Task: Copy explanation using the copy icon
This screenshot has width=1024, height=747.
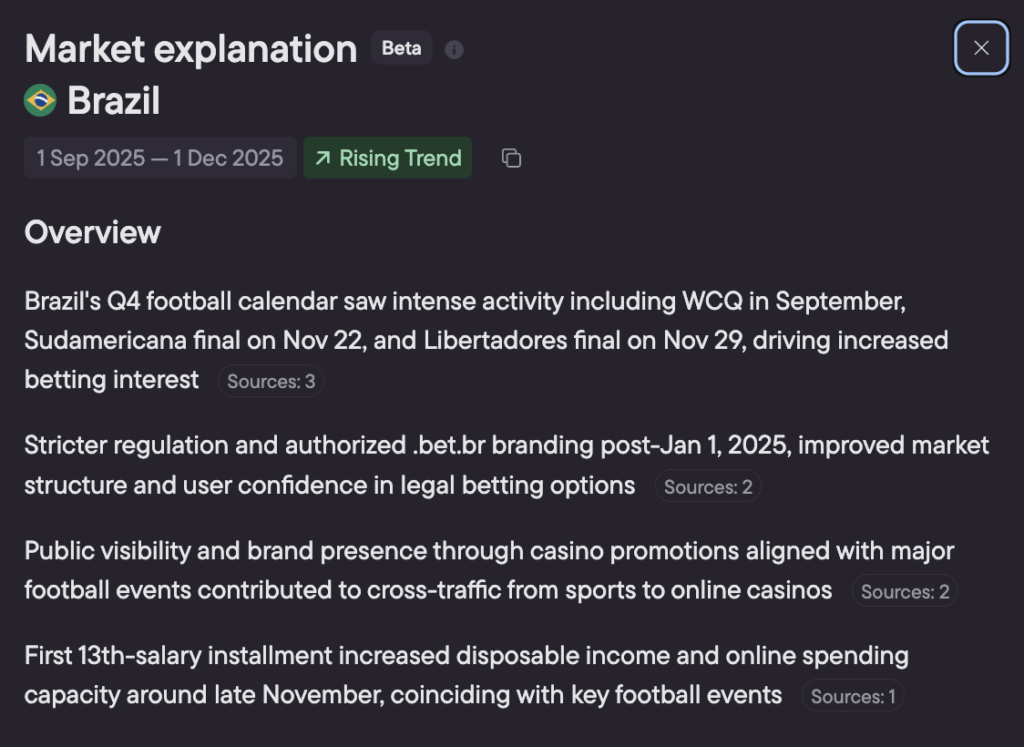Action: tap(511, 158)
